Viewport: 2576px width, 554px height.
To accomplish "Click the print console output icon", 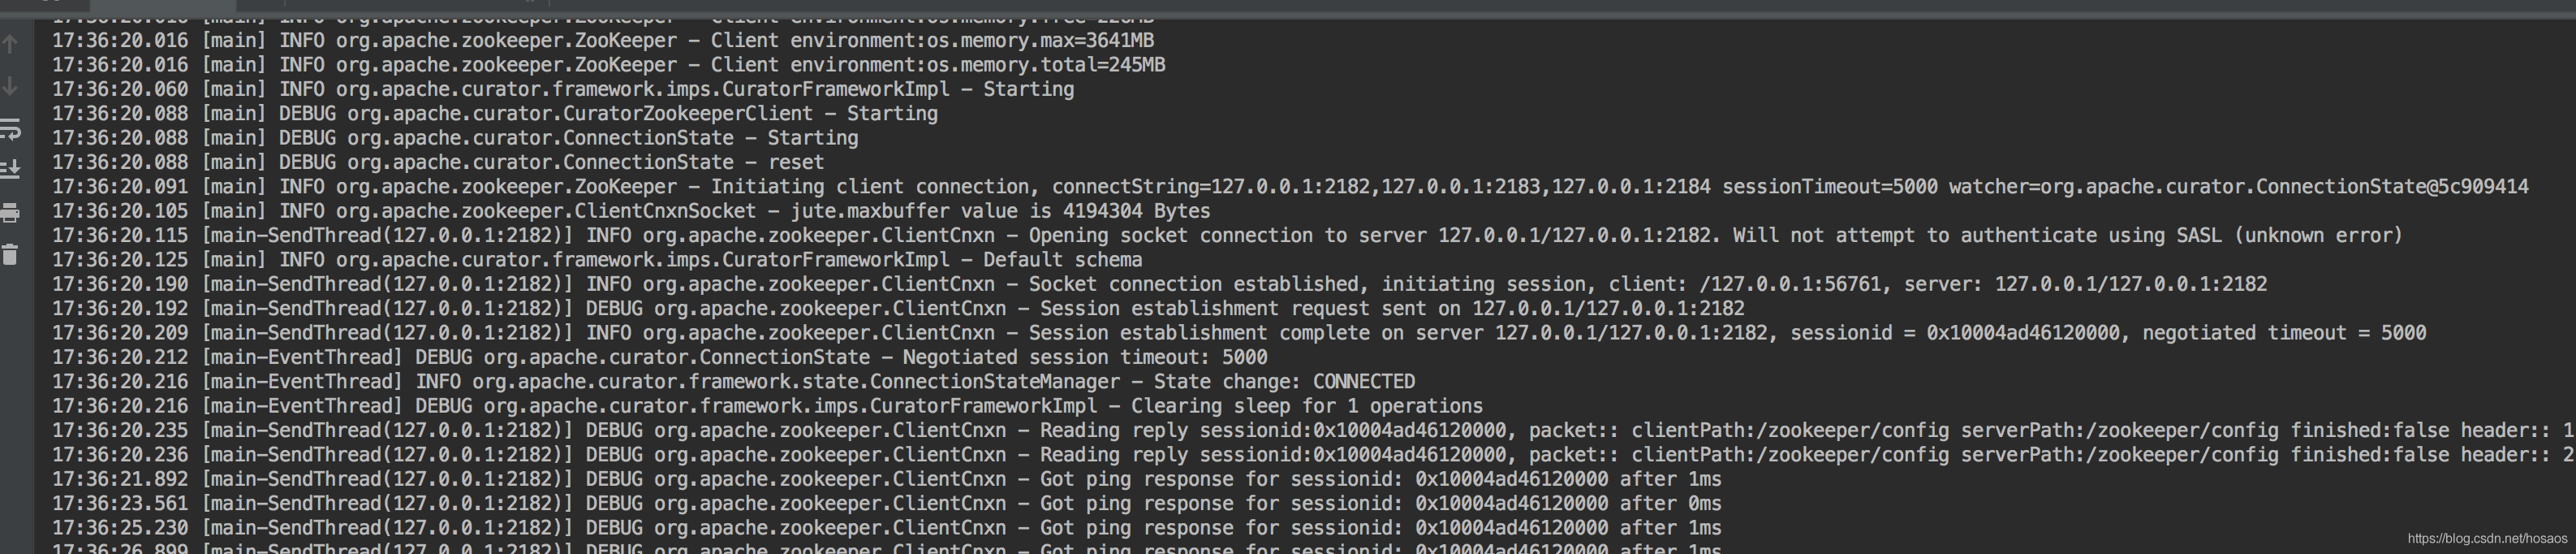I will (x=11, y=212).
